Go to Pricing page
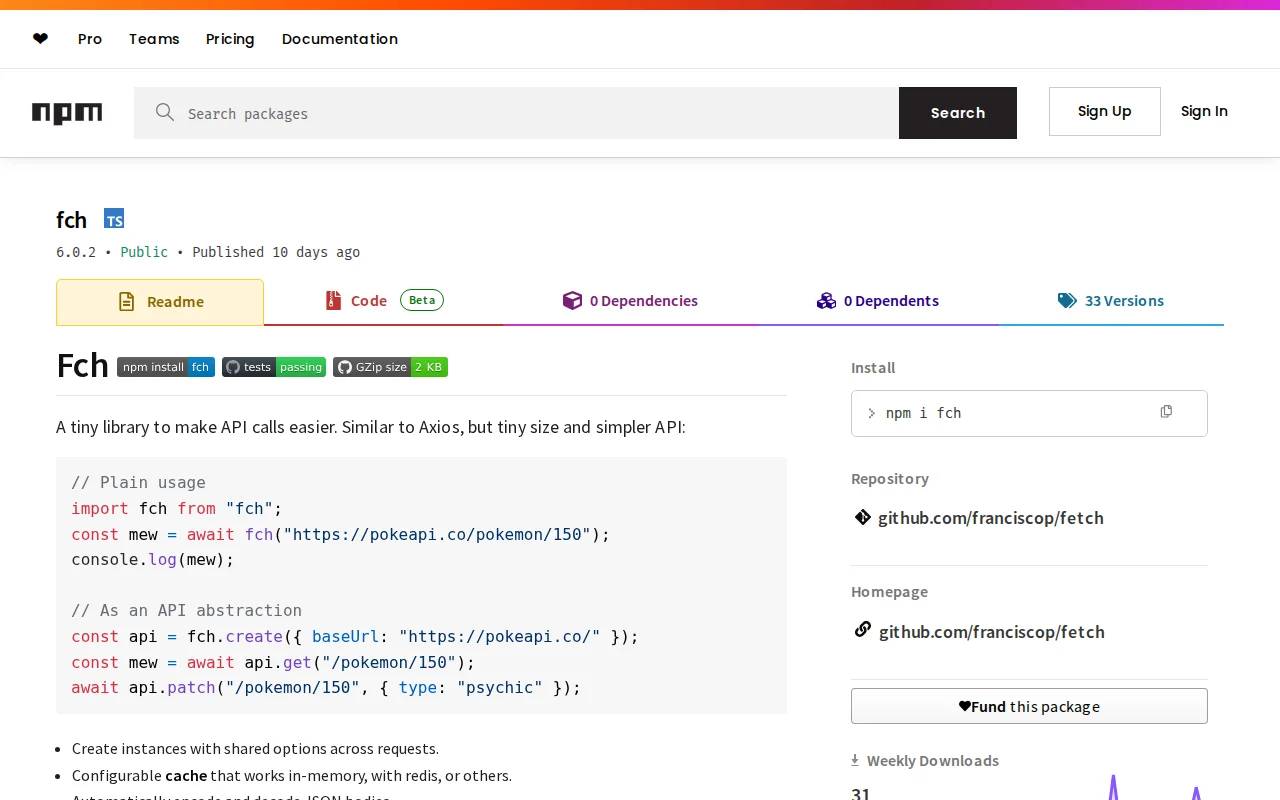 230,39
